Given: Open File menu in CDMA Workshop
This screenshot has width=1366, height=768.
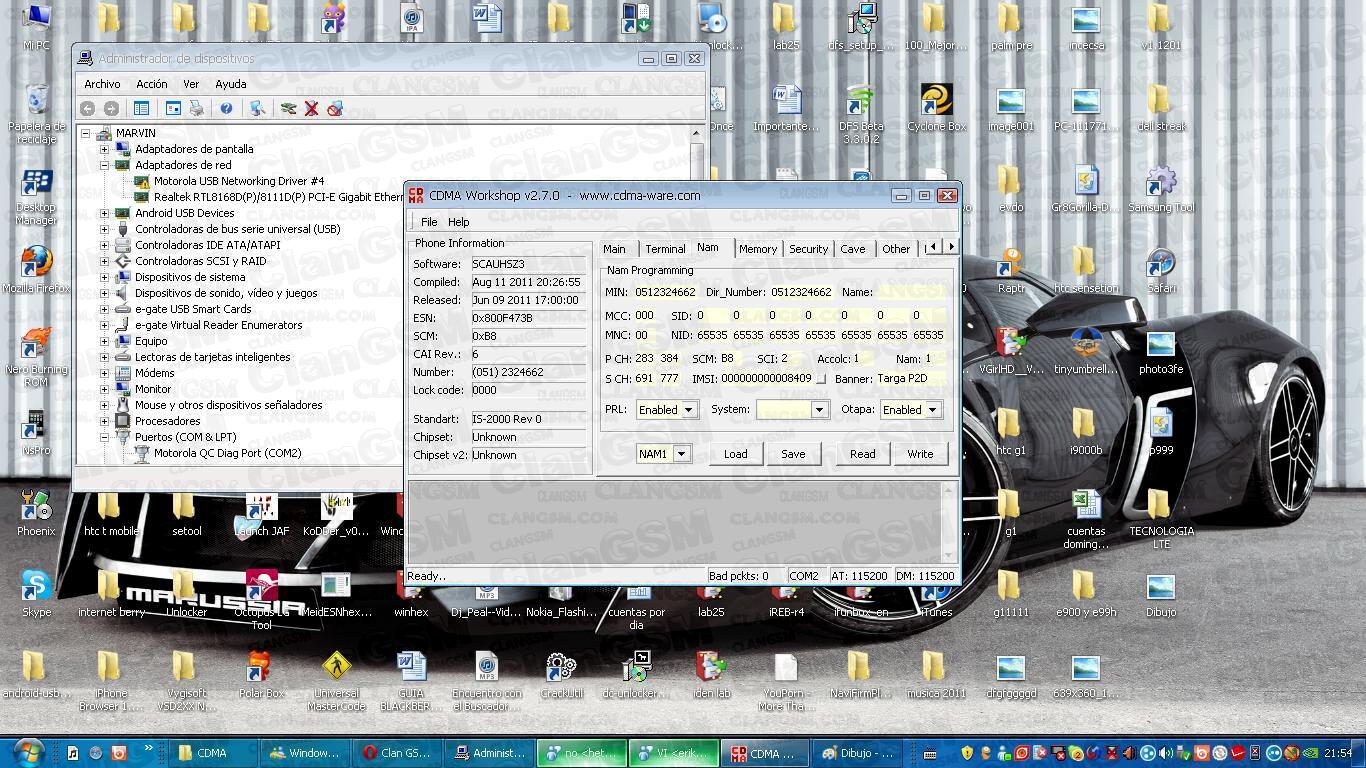Looking at the screenshot, I should 429,222.
